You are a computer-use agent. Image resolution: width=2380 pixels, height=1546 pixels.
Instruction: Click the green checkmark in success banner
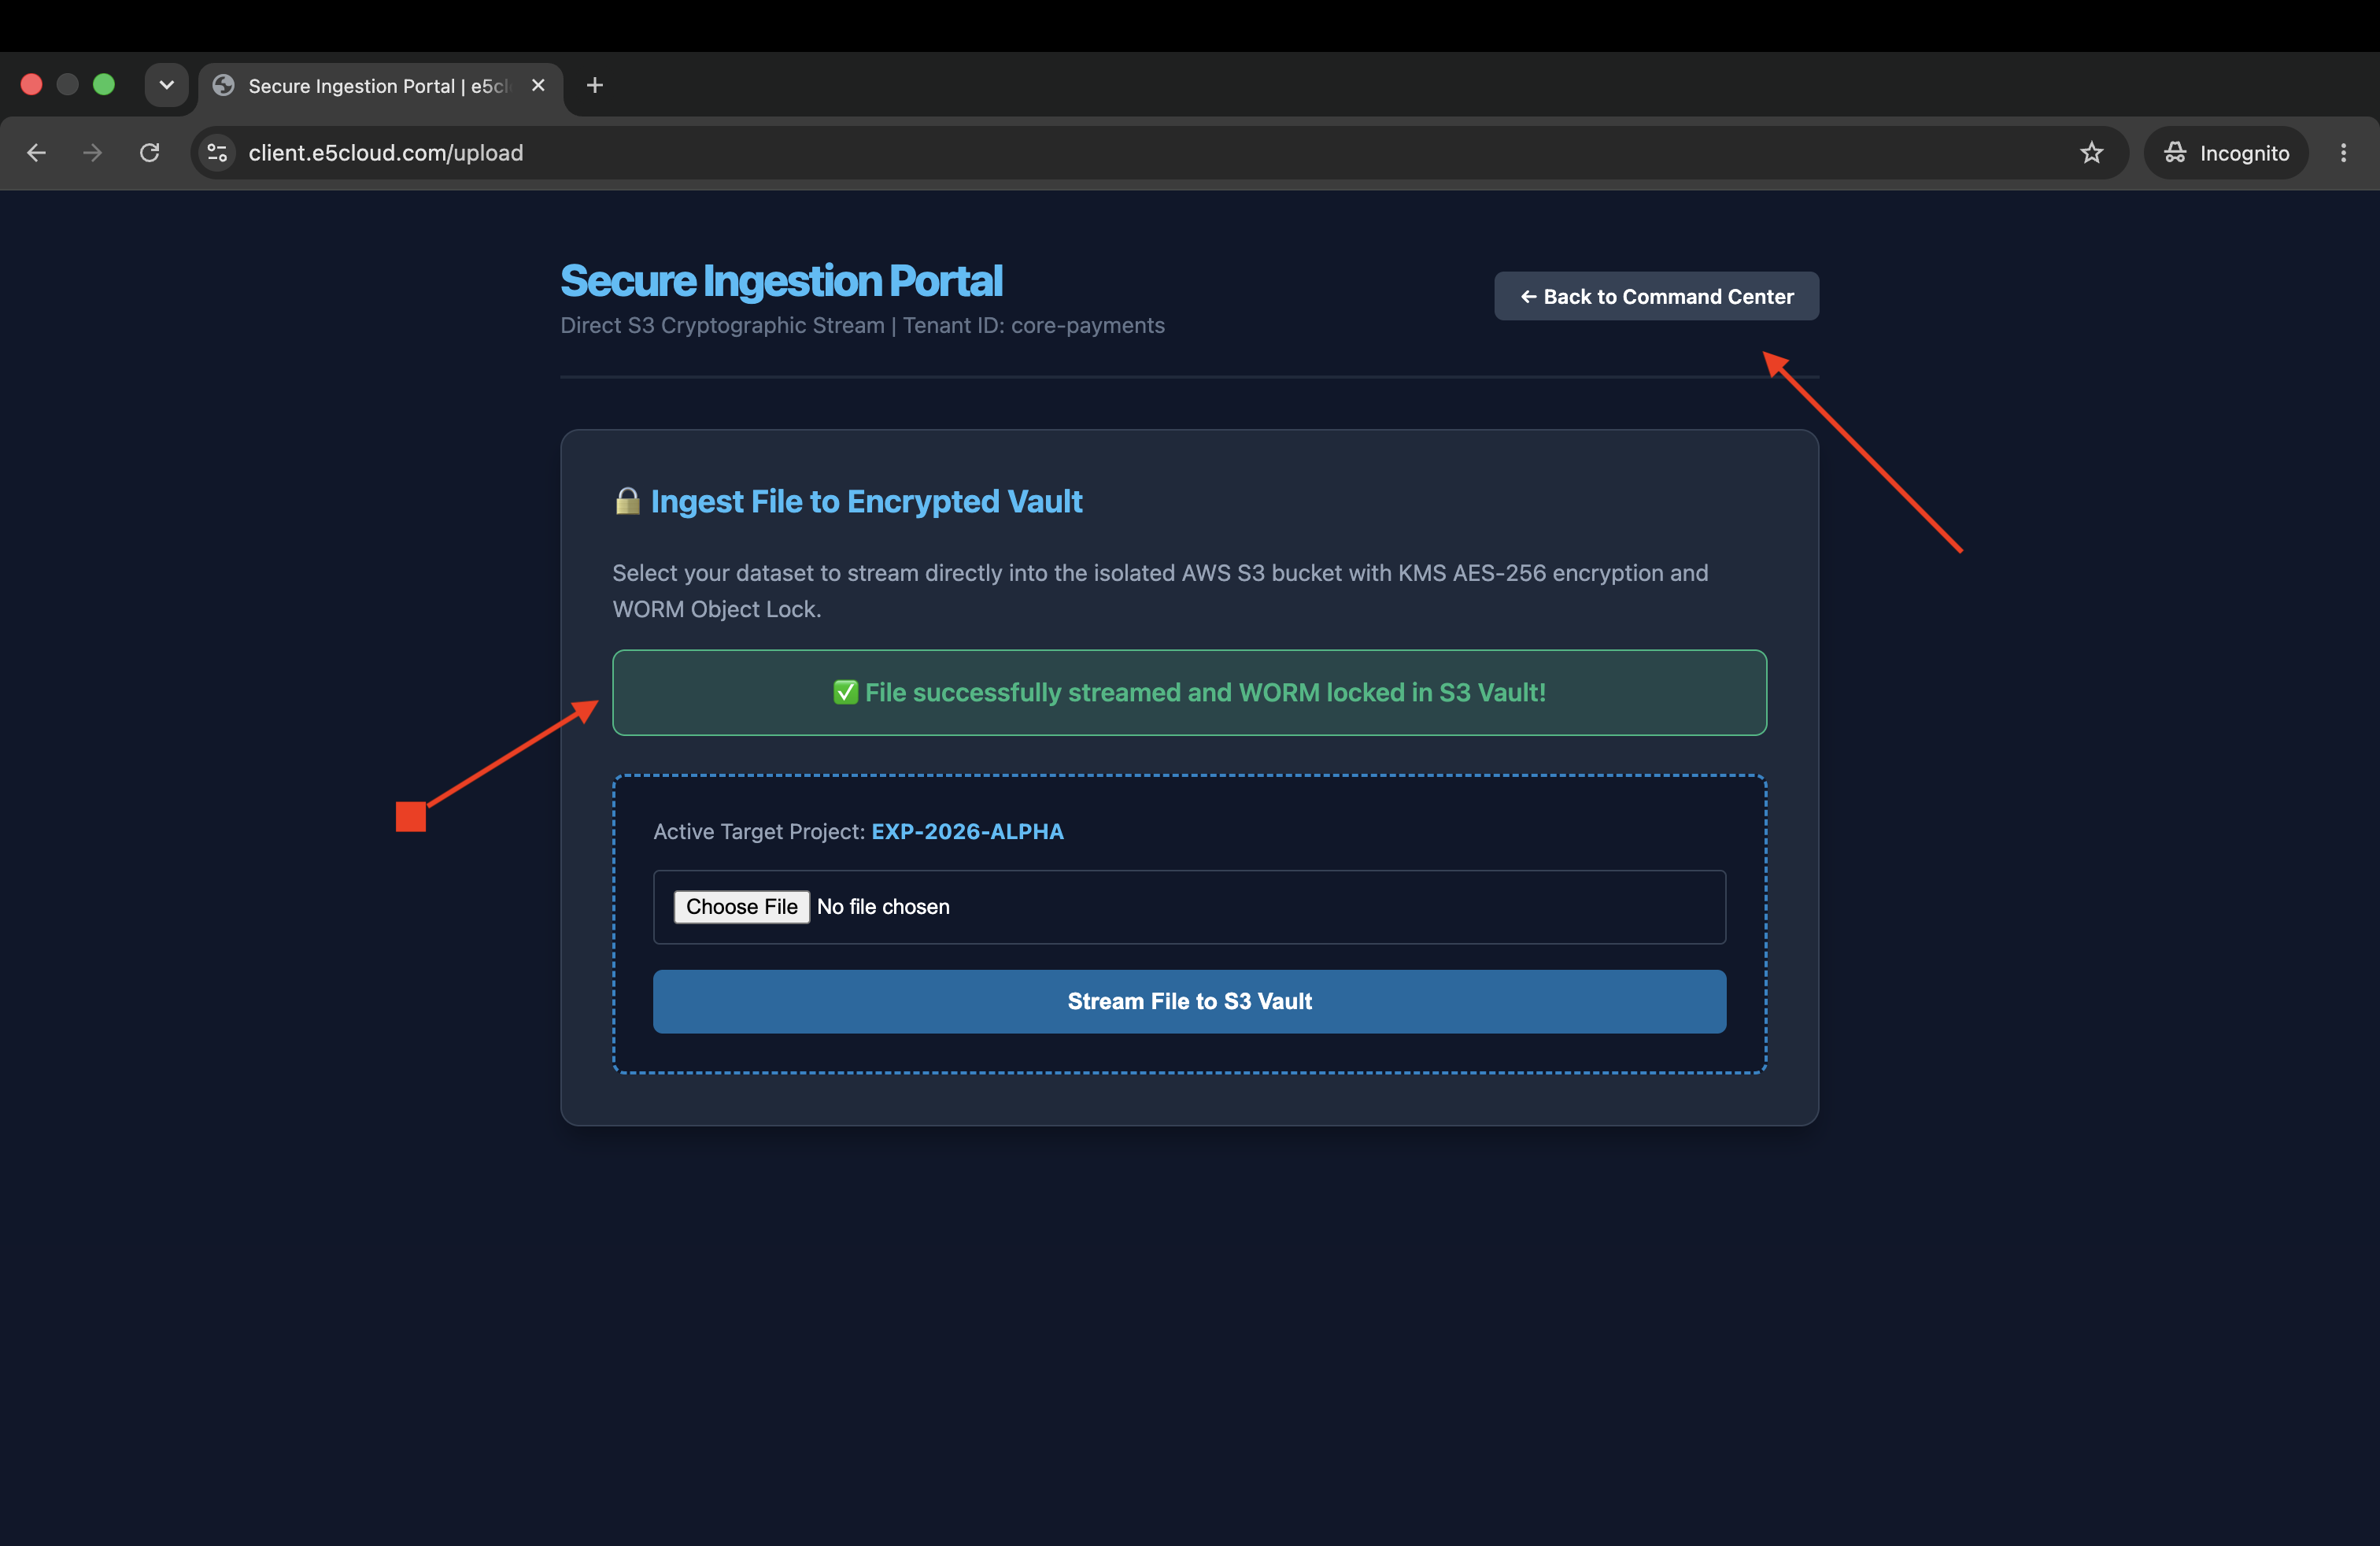(846, 693)
